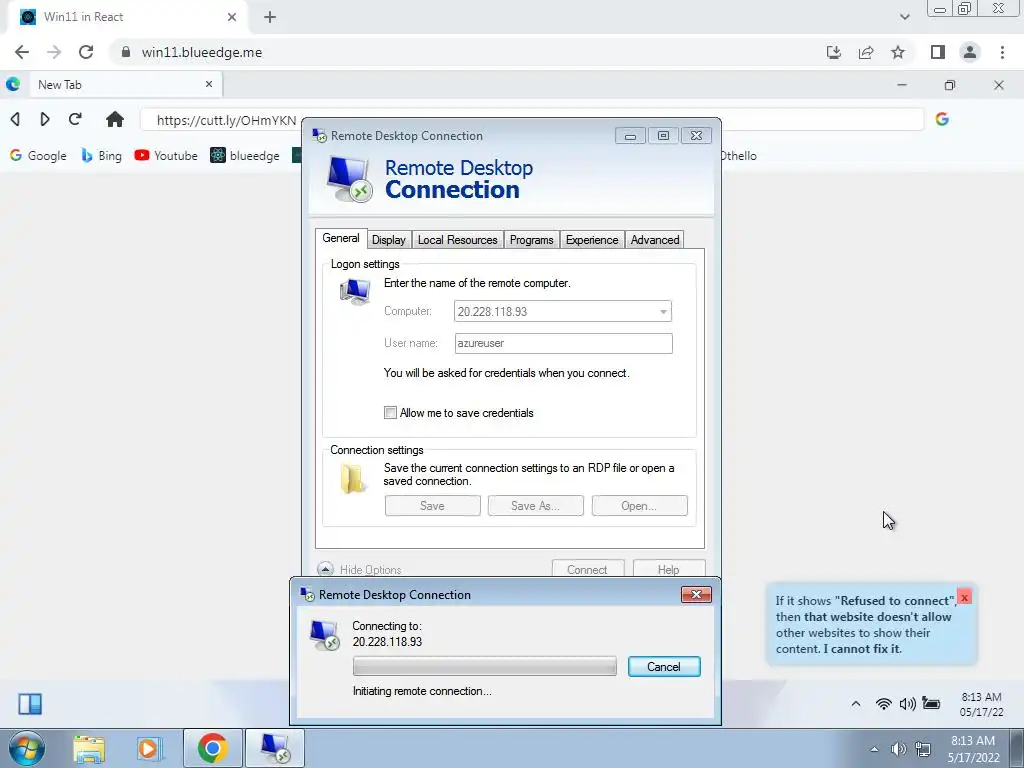Viewport: 1024px width, 768px height.
Task: Switch to the General tab
Action: pyautogui.click(x=340, y=238)
